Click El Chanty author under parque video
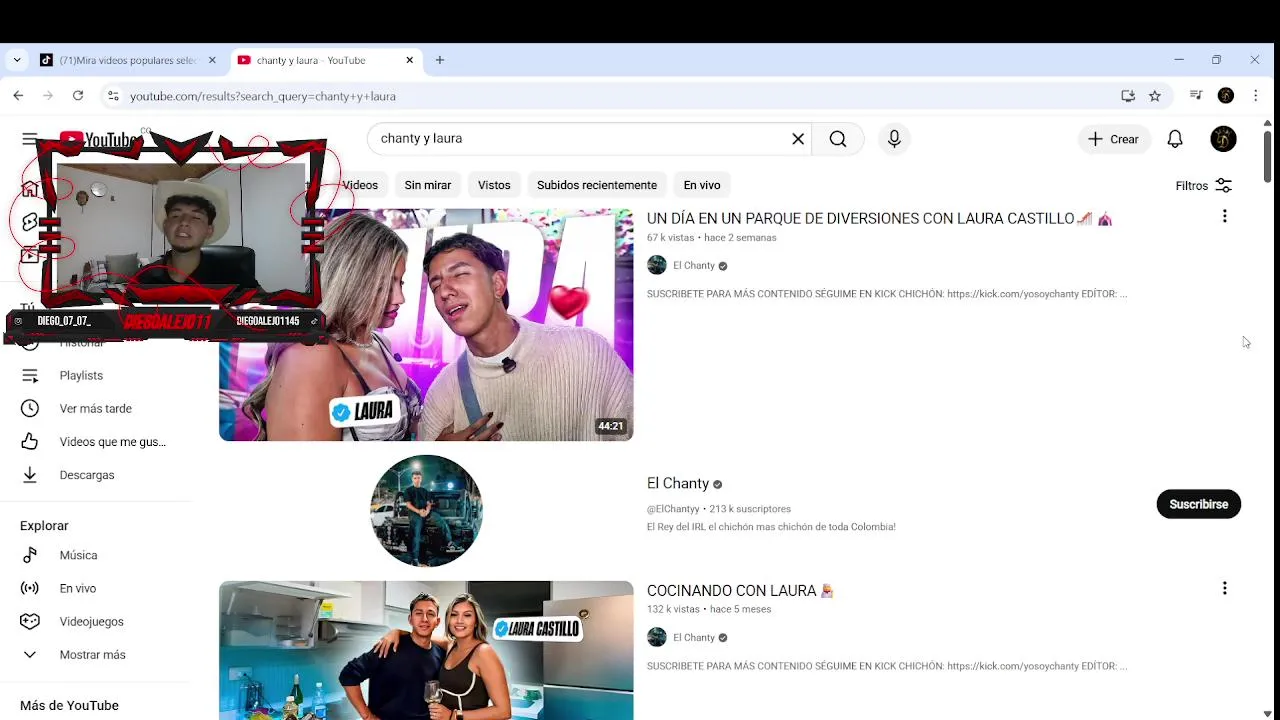Viewport: 1280px width, 720px height. (x=694, y=265)
